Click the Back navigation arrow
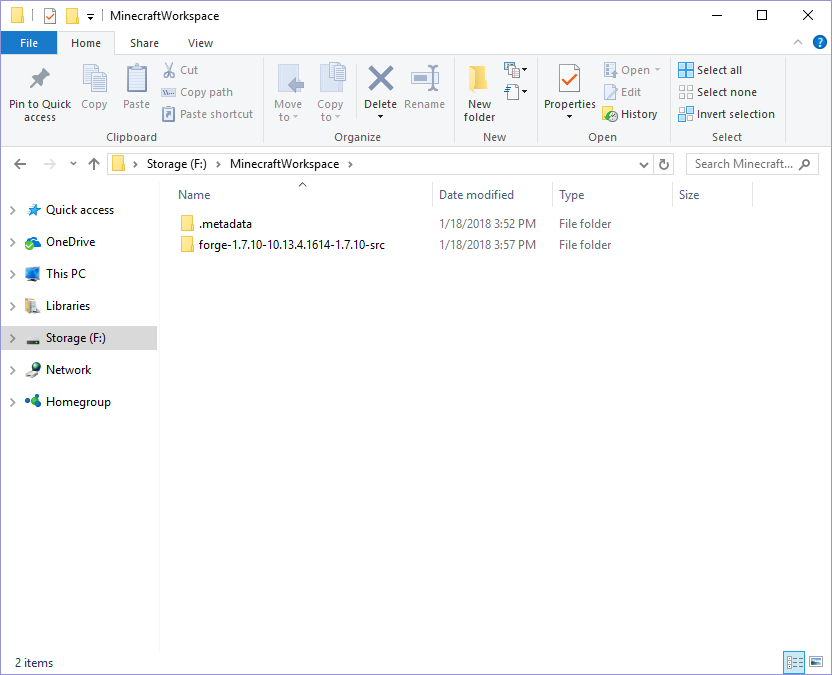The image size is (832, 675). point(20,164)
